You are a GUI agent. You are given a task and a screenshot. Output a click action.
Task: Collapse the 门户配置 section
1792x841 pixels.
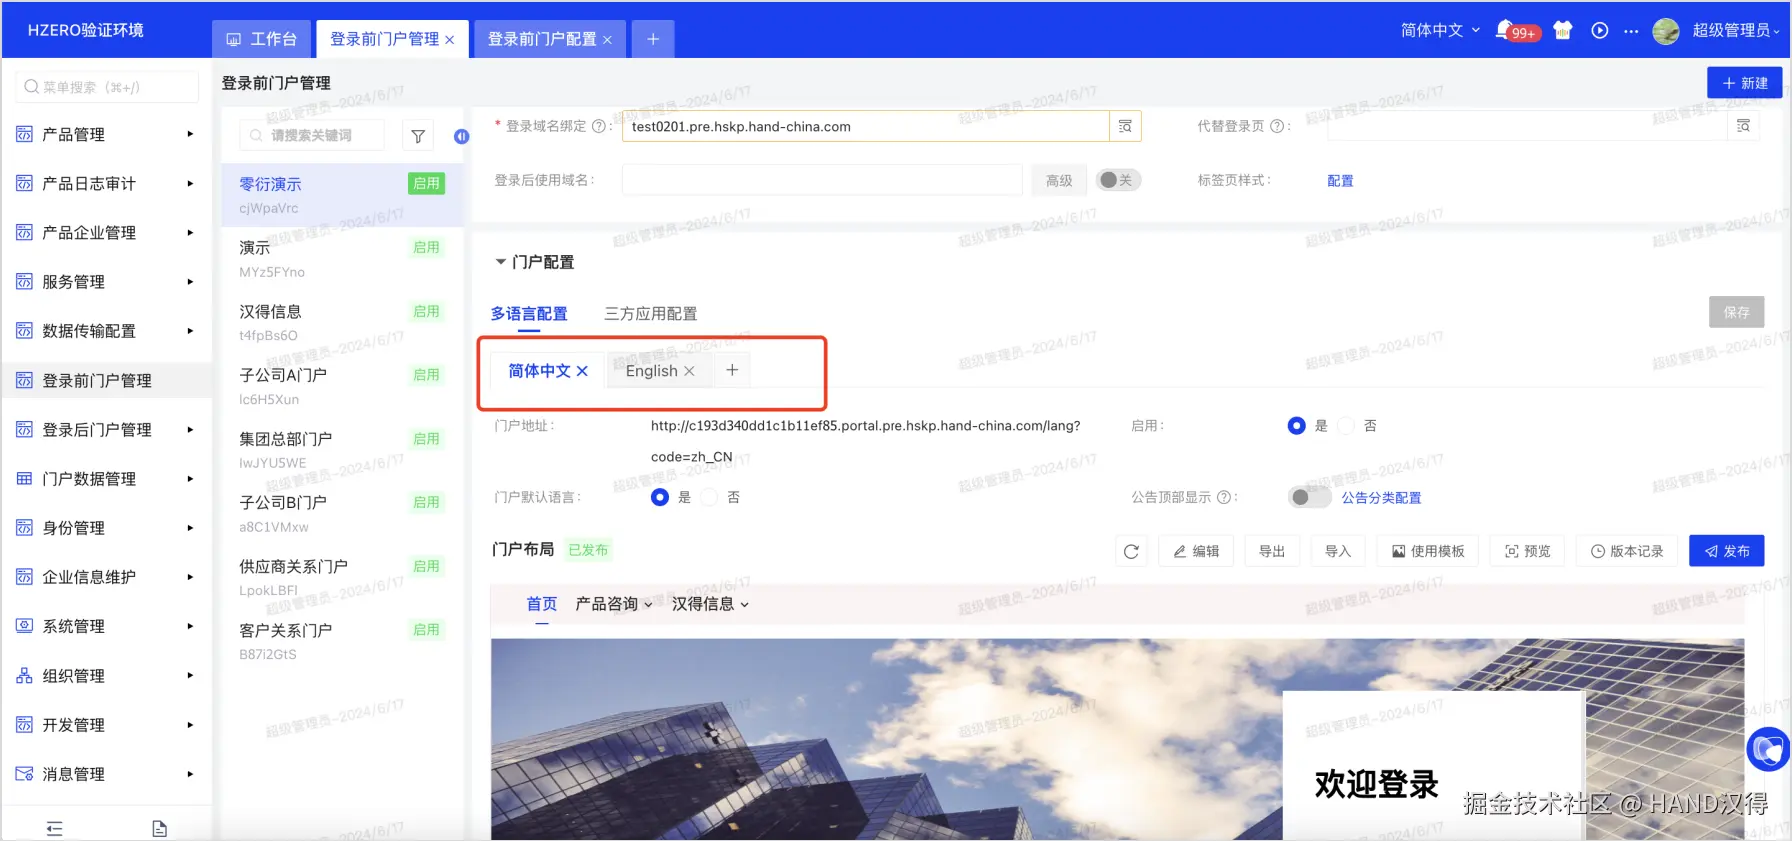(501, 262)
